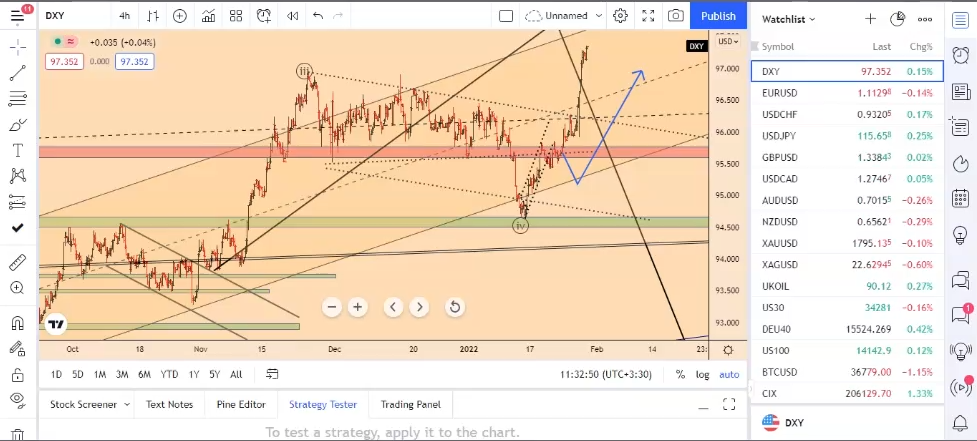Image resolution: width=977 pixels, height=441 pixels.
Task: Click the chart zoom in plus button
Action: coord(357,307)
